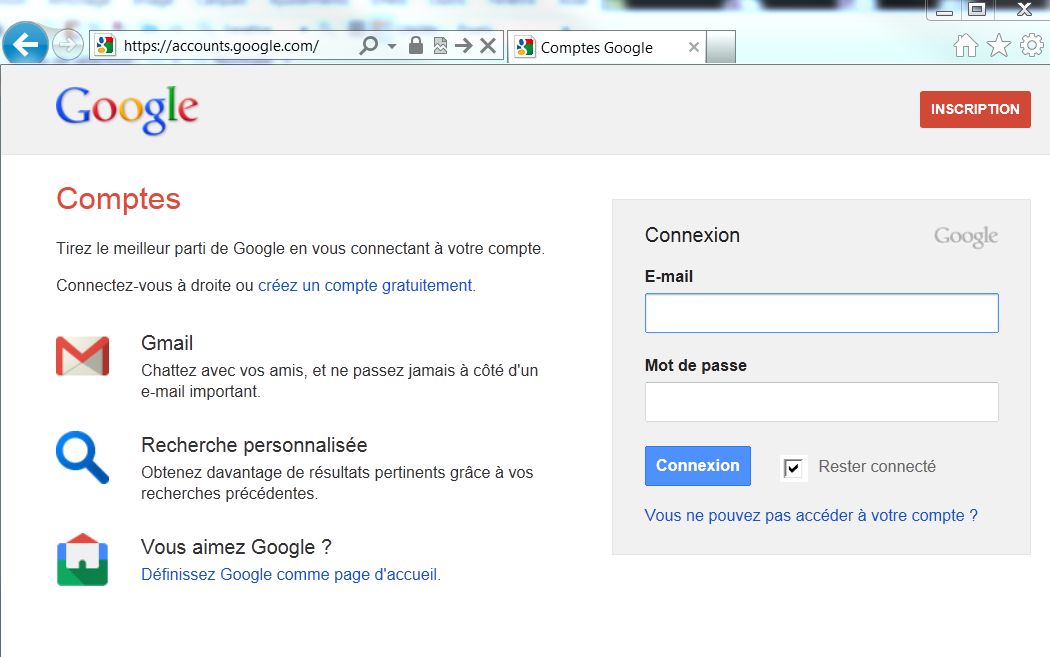
Task: Open a new browser tab
Action: 720,46
